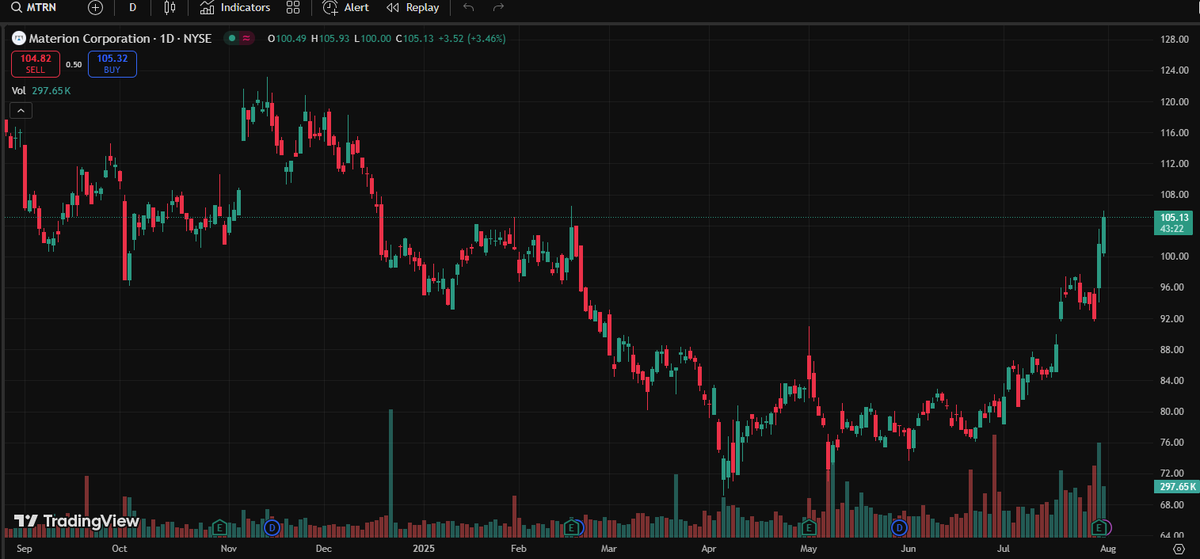Change the D time interval

tap(132, 8)
